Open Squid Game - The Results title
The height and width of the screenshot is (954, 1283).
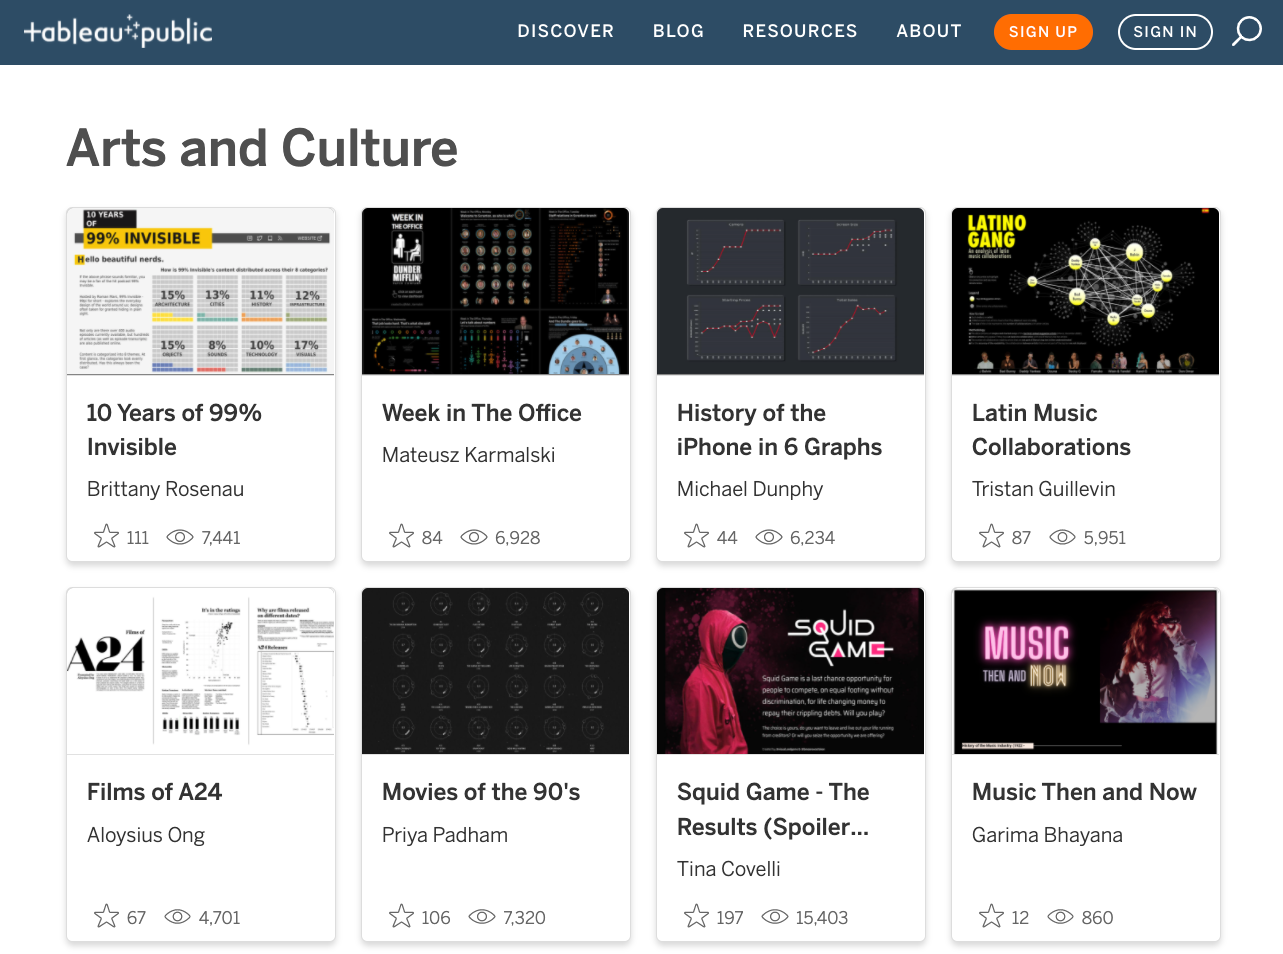(773, 809)
